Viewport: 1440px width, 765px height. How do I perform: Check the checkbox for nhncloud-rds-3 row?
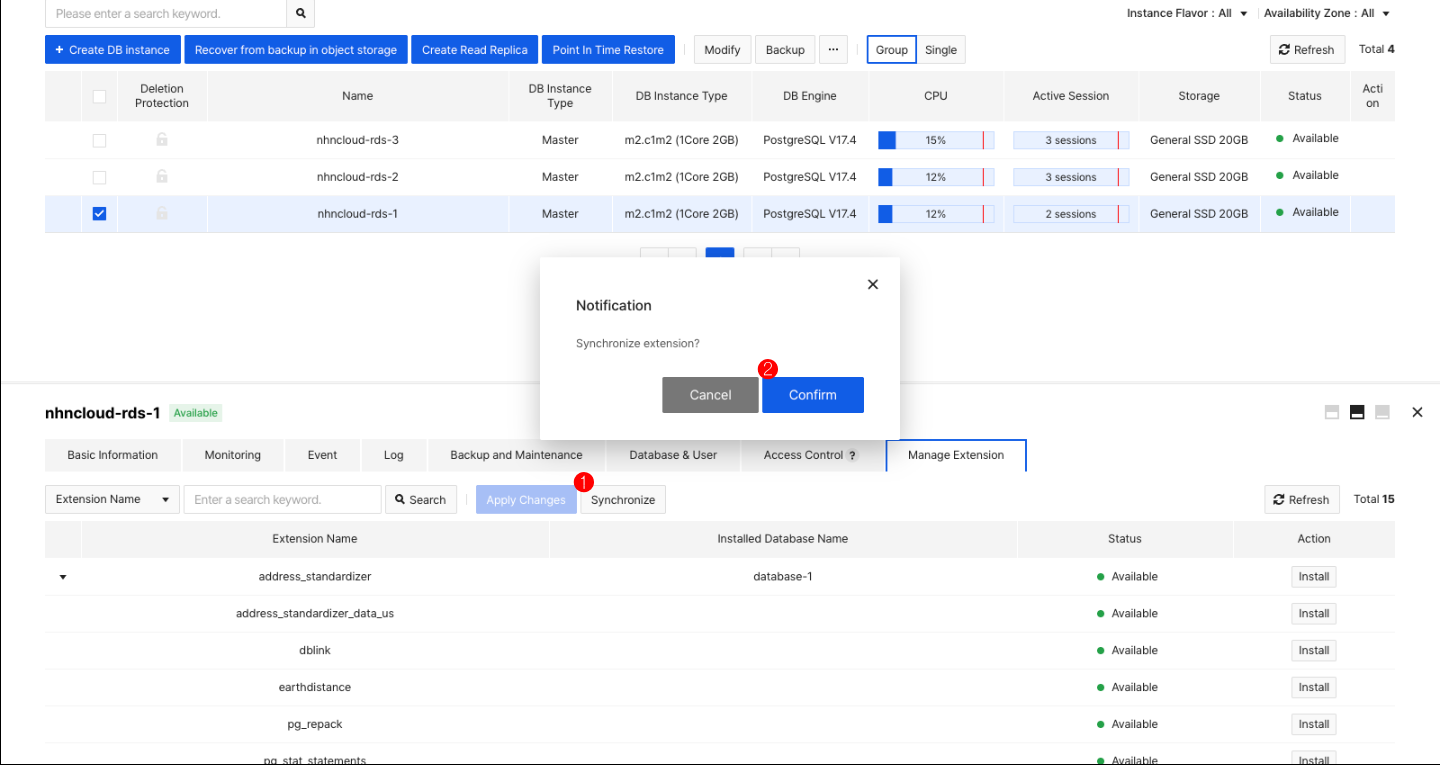click(x=99, y=140)
